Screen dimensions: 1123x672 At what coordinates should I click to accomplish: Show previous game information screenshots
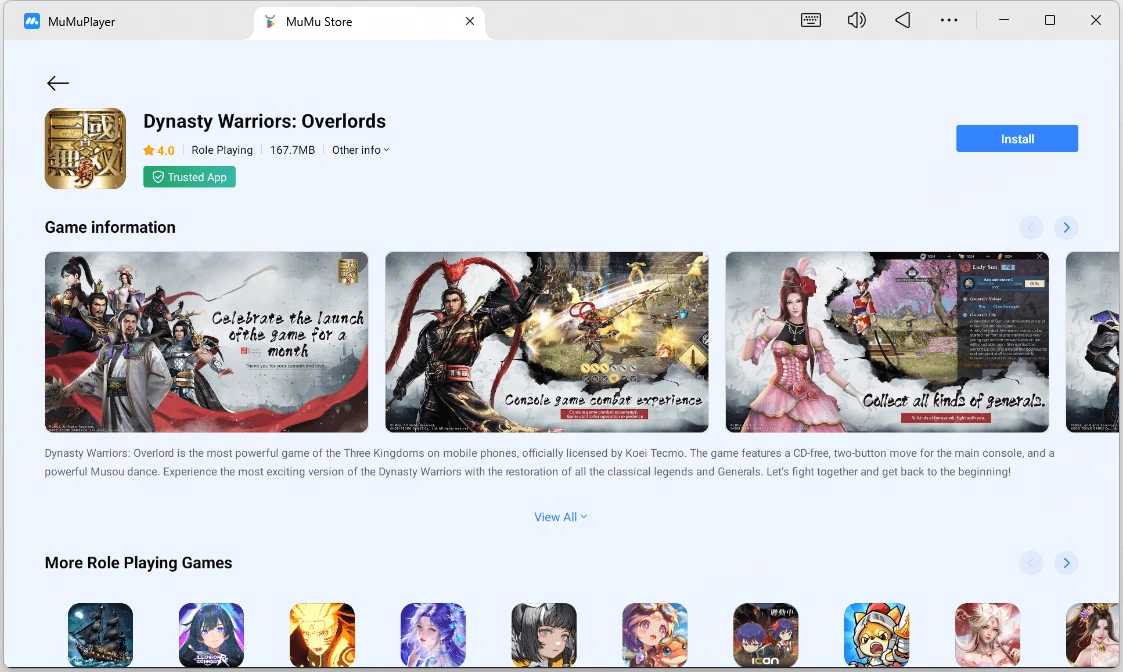[1031, 228]
